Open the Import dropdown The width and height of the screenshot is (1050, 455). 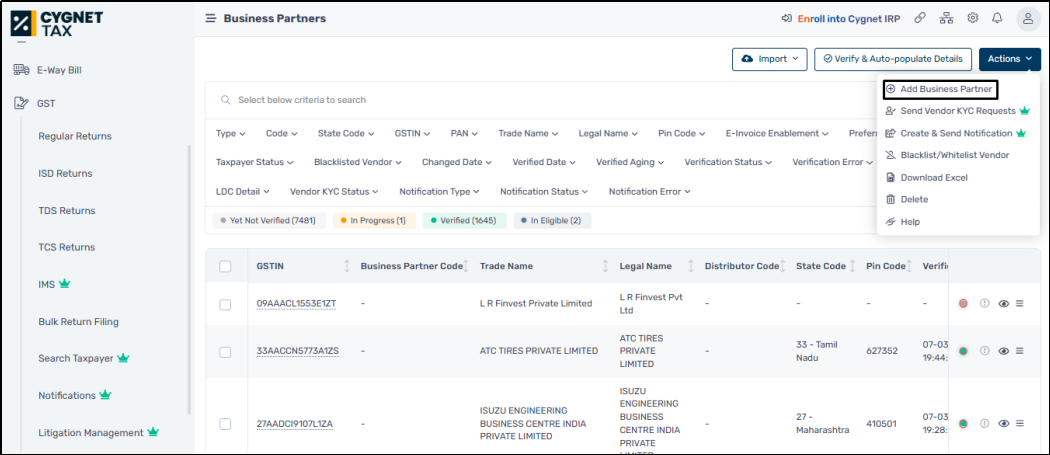tap(769, 59)
